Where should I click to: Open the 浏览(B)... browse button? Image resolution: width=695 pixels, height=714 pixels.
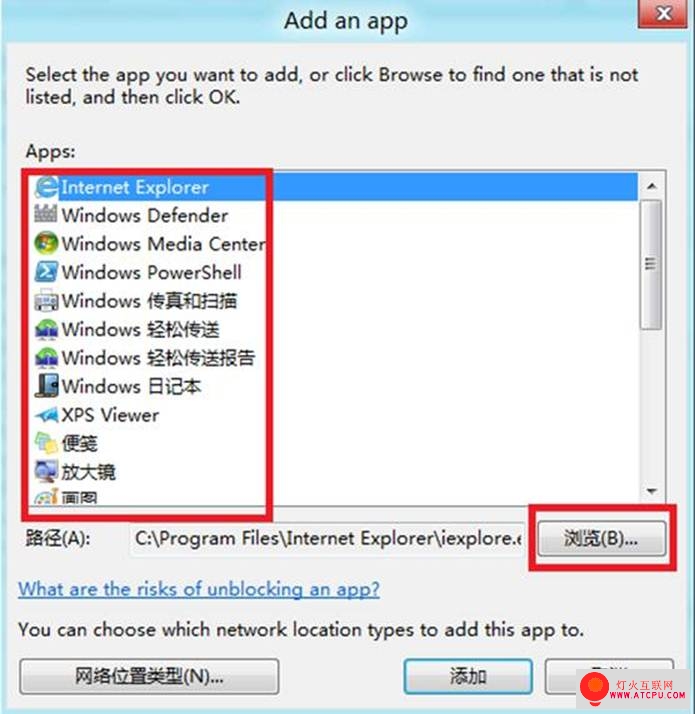pos(601,539)
